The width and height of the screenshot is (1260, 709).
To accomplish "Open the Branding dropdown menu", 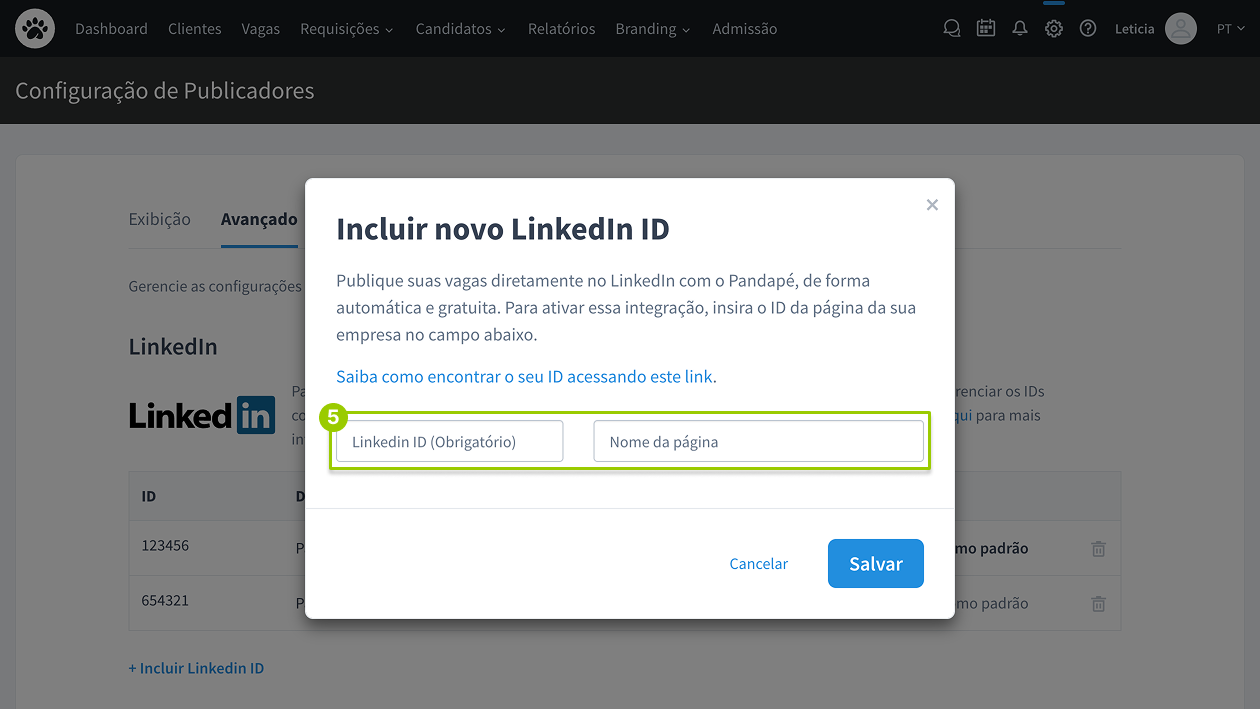I will (652, 29).
